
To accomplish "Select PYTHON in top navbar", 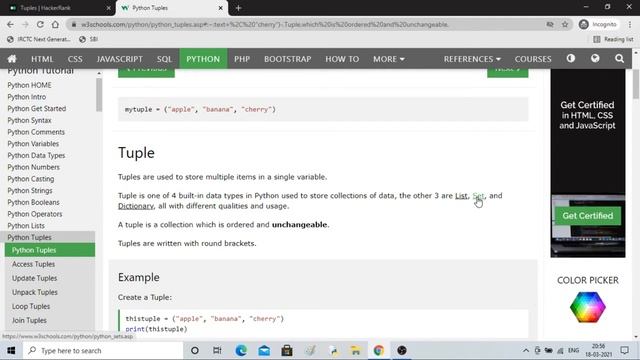I will (x=203, y=59).
